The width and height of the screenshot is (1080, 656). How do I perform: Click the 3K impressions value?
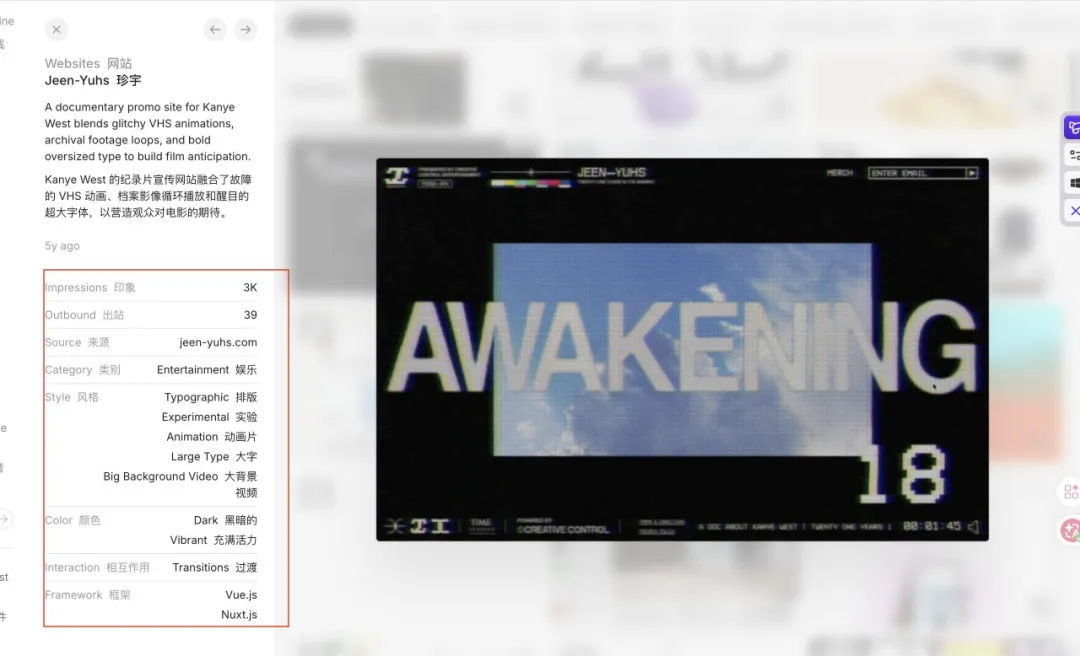250,287
